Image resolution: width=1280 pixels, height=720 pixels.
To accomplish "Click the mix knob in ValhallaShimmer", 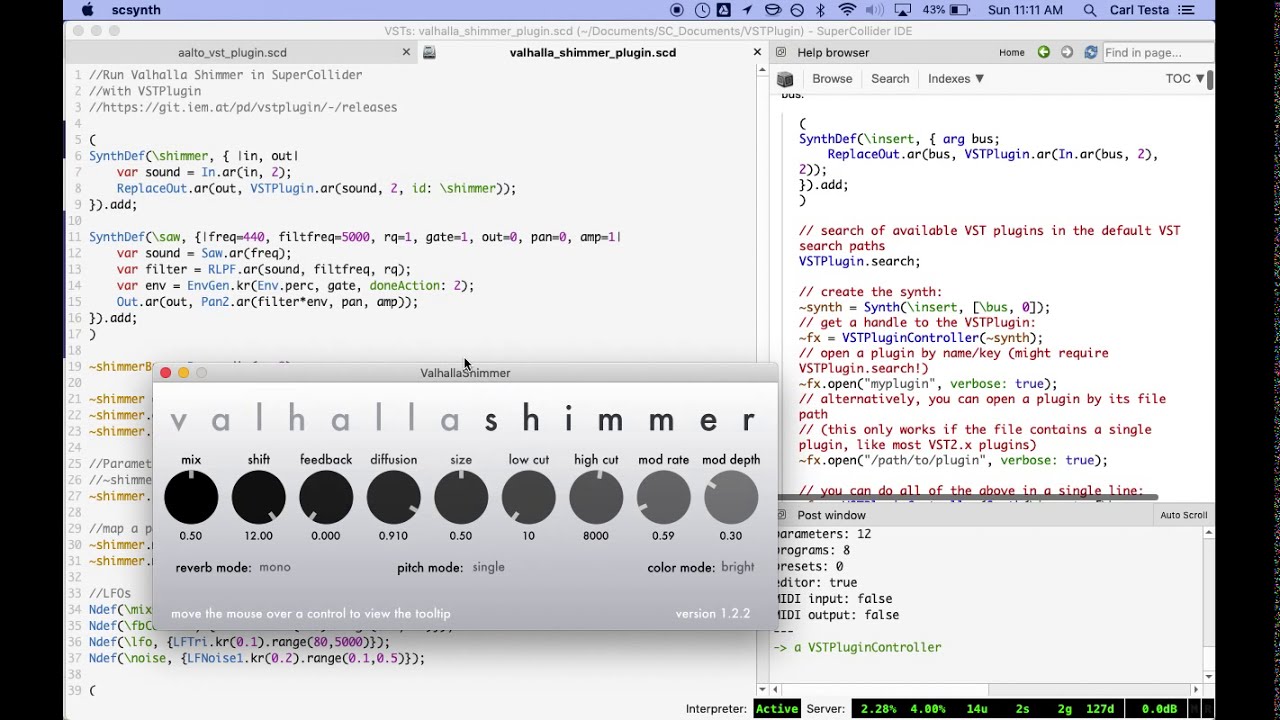I will (x=191, y=497).
